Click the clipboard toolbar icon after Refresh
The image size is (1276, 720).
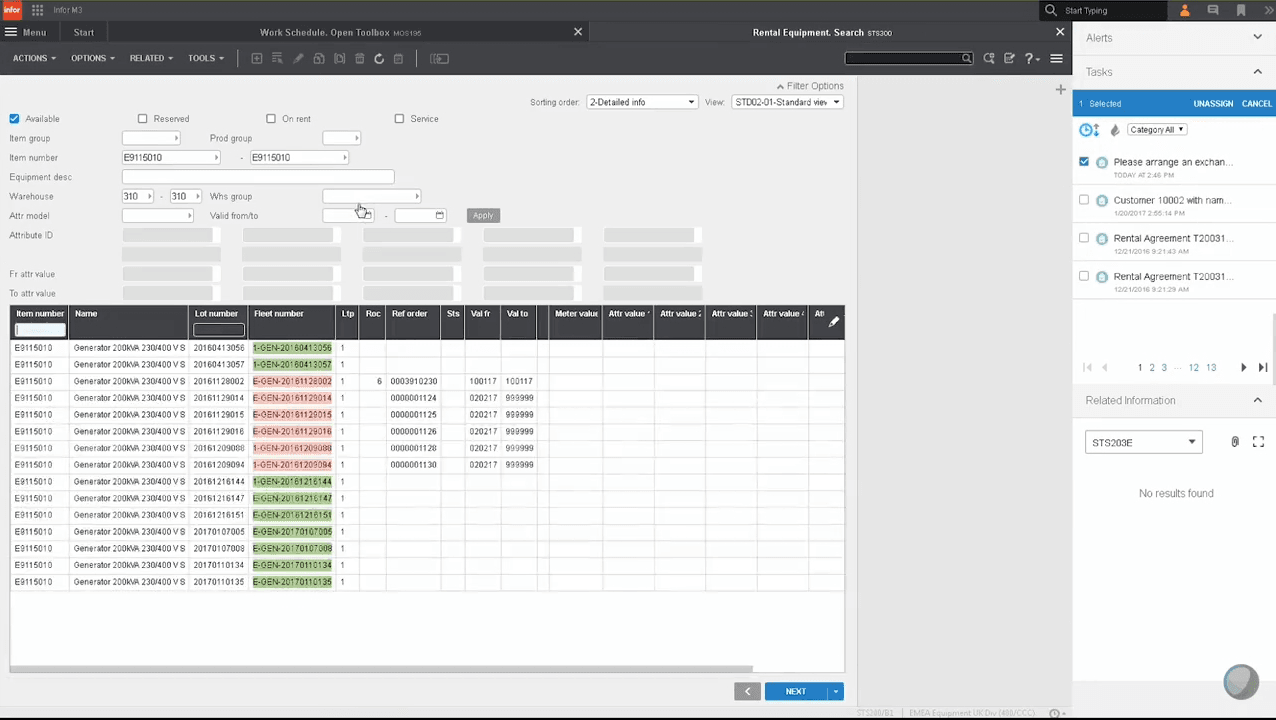[x=398, y=58]
